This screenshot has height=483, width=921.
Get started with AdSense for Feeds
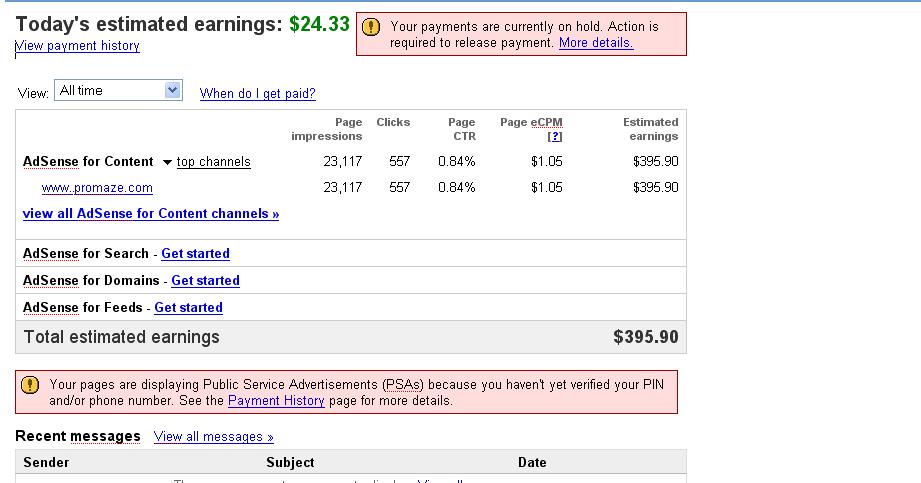click(188, 308)
